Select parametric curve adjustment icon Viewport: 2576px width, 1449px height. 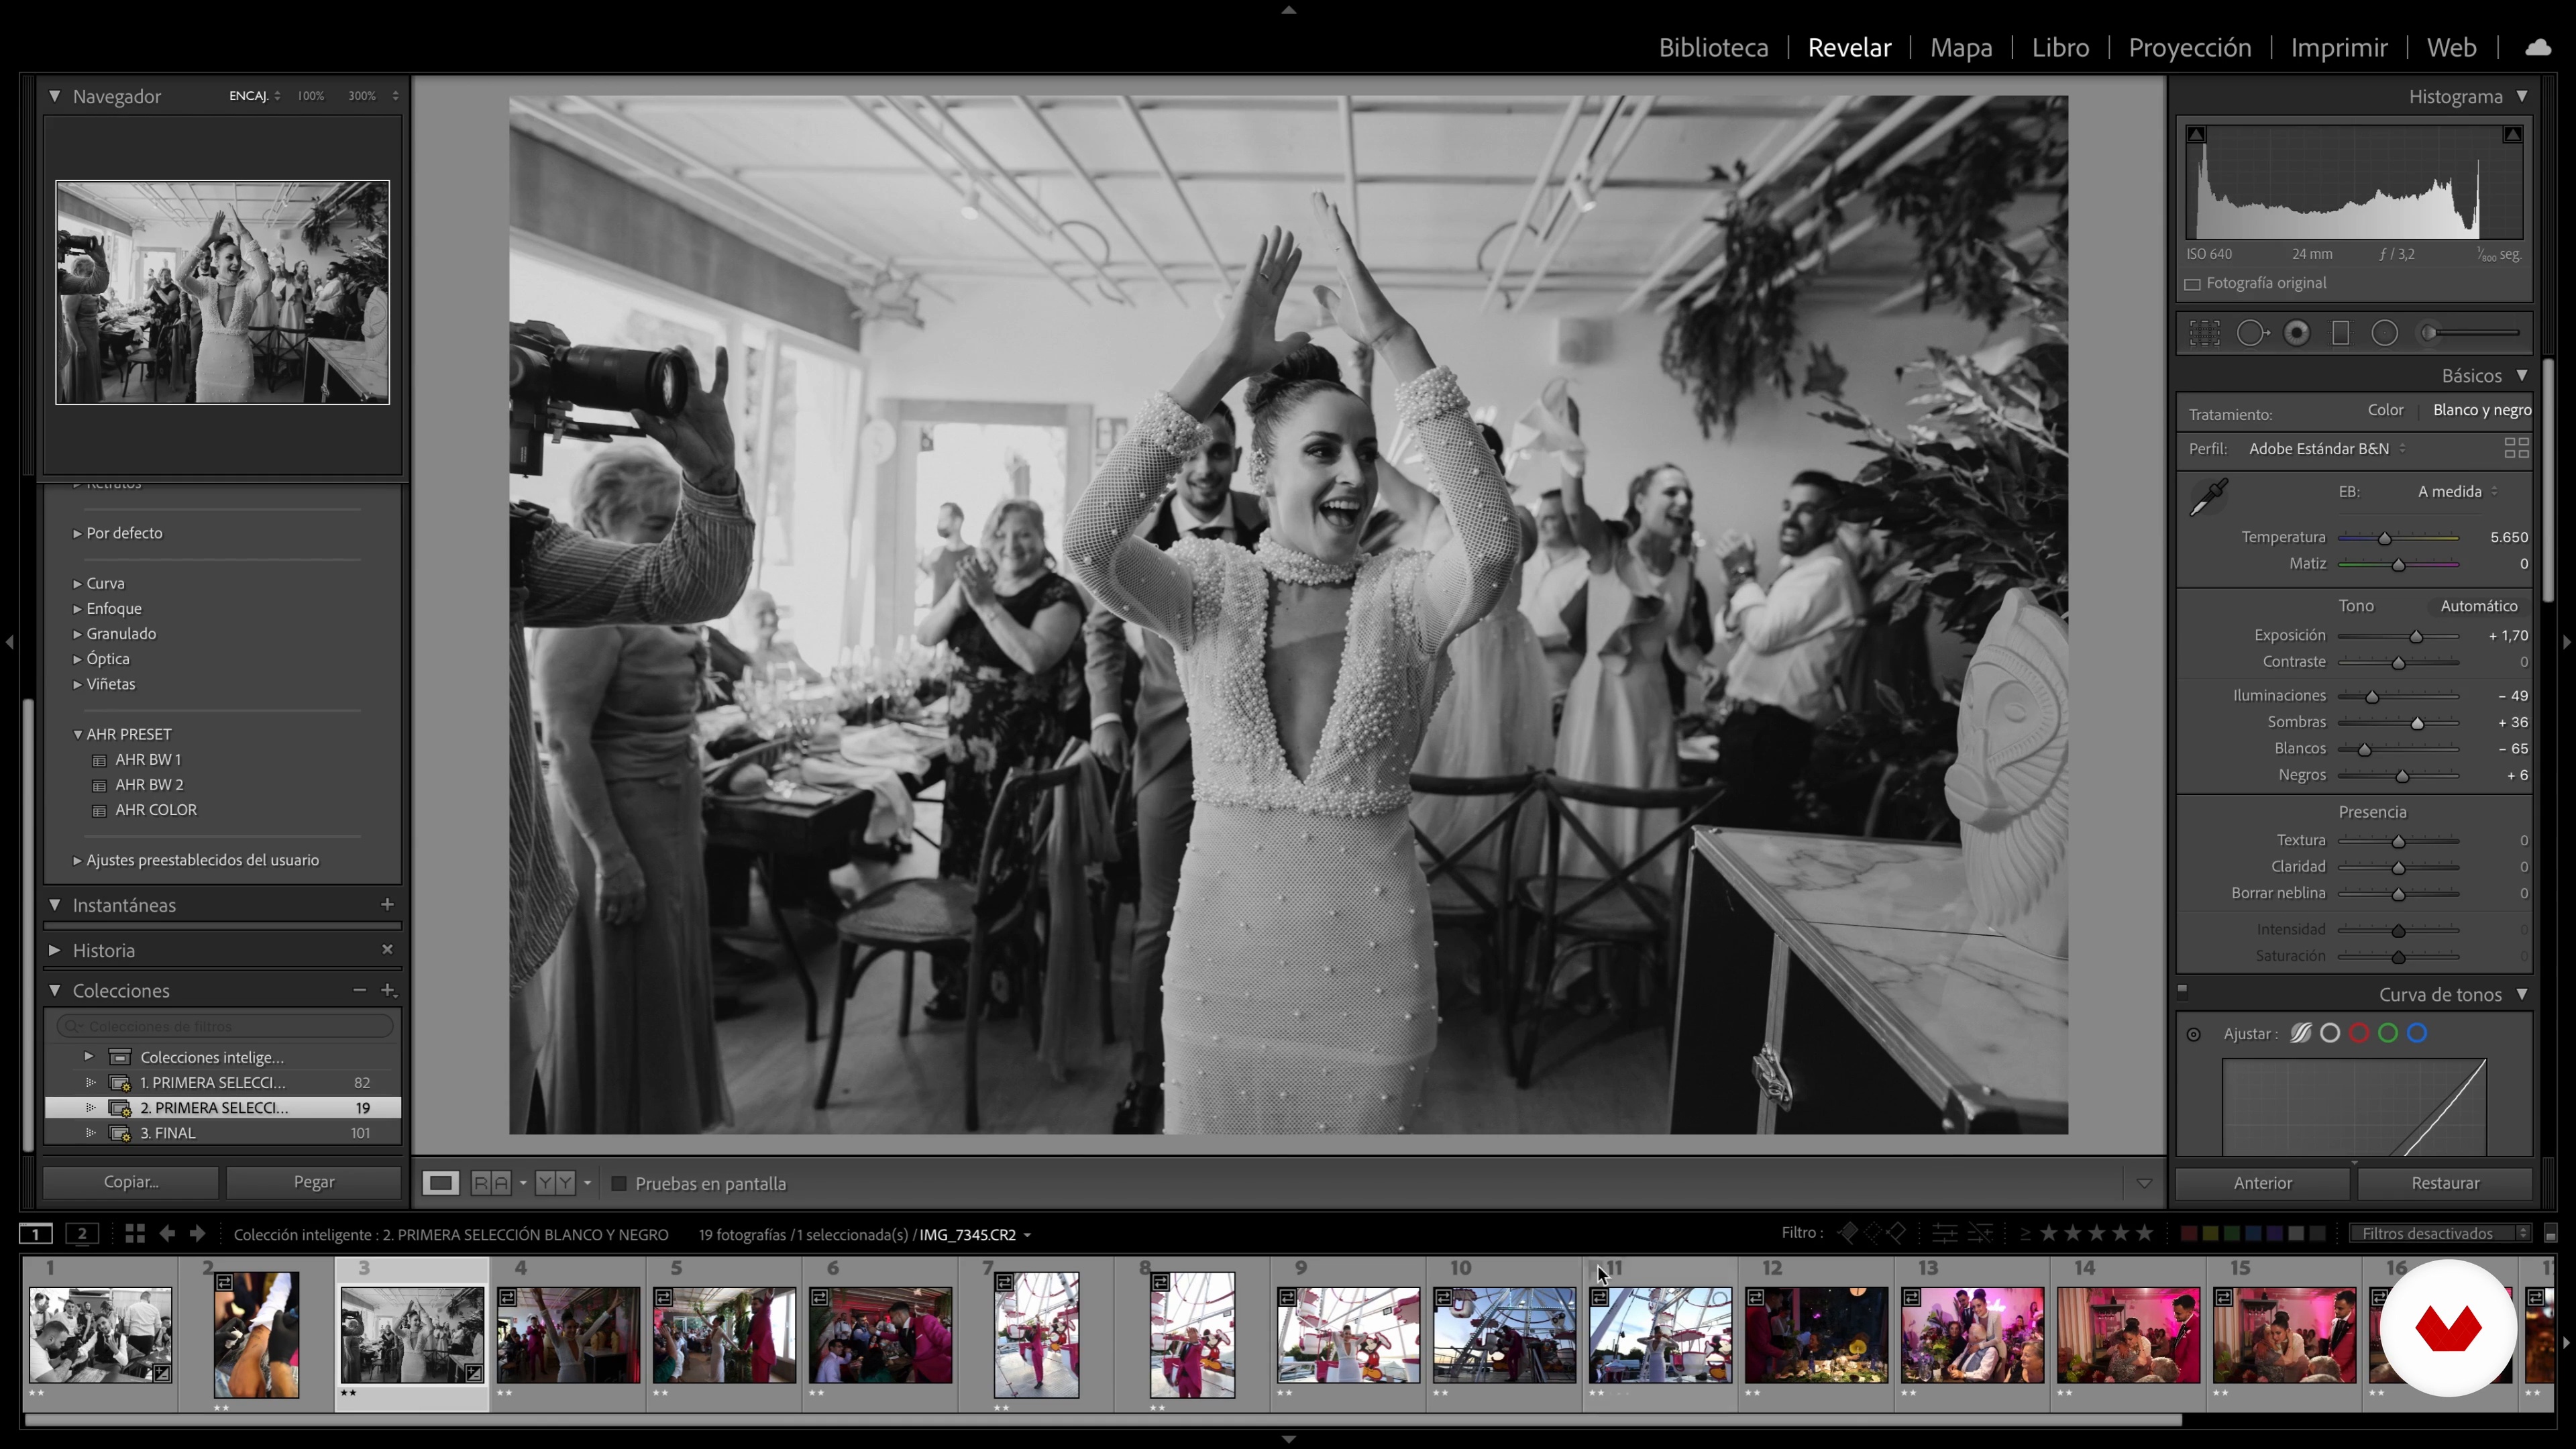(x=2300, y=1033)
